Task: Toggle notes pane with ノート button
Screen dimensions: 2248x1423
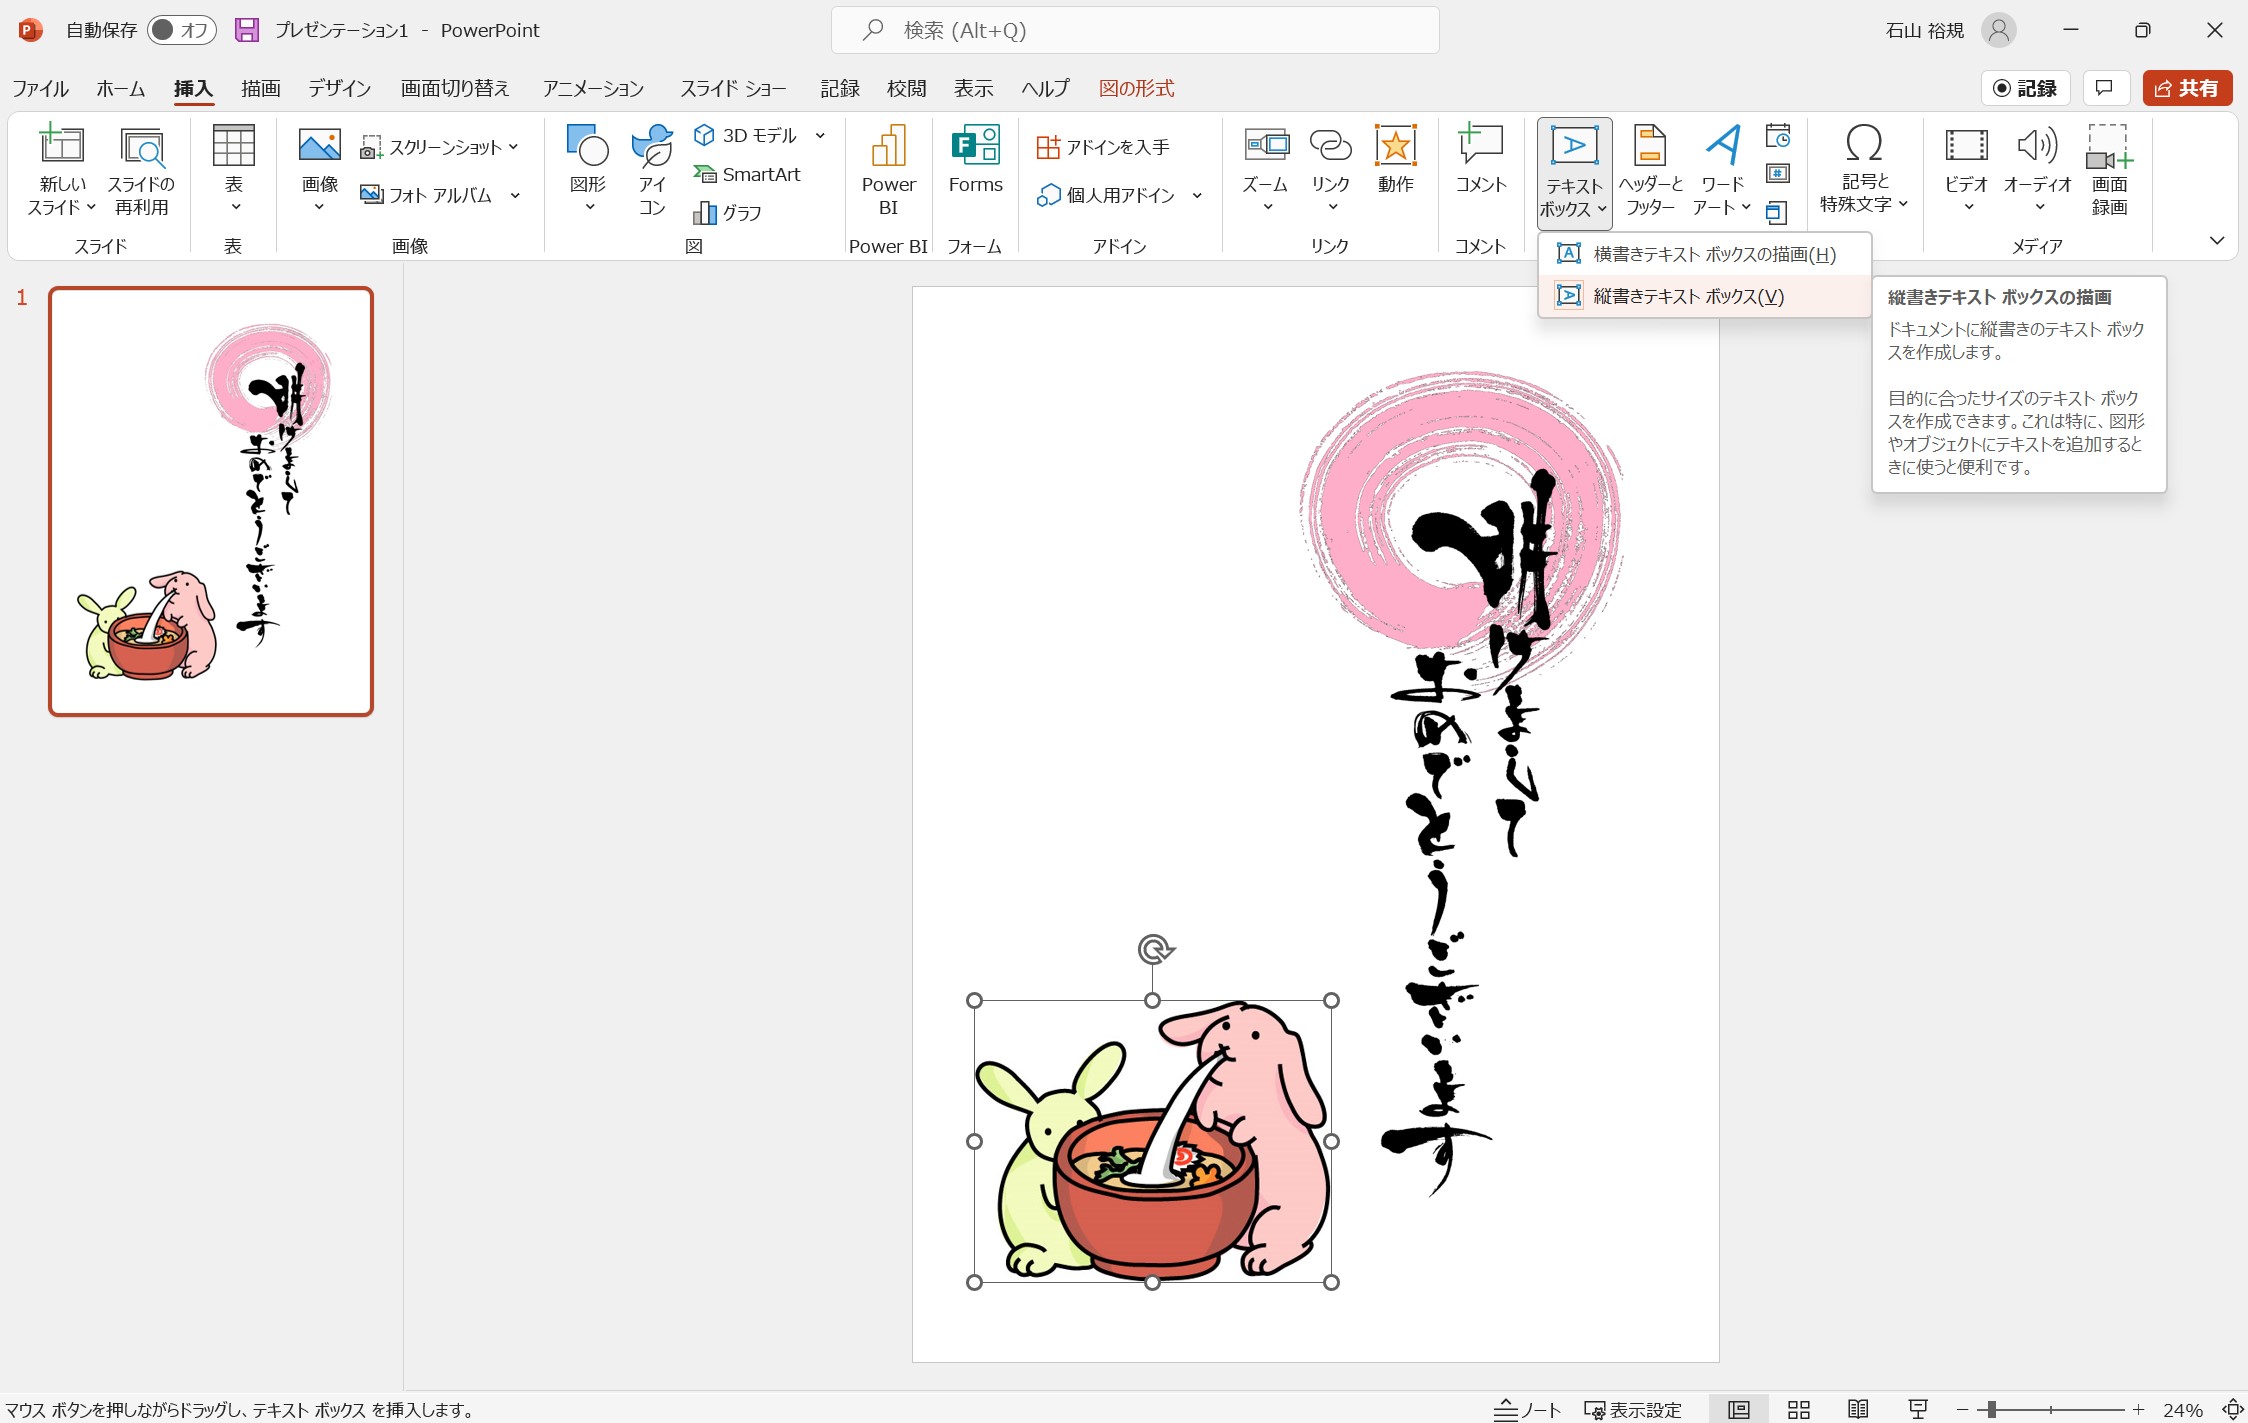Action: tap(1527, 1409)
